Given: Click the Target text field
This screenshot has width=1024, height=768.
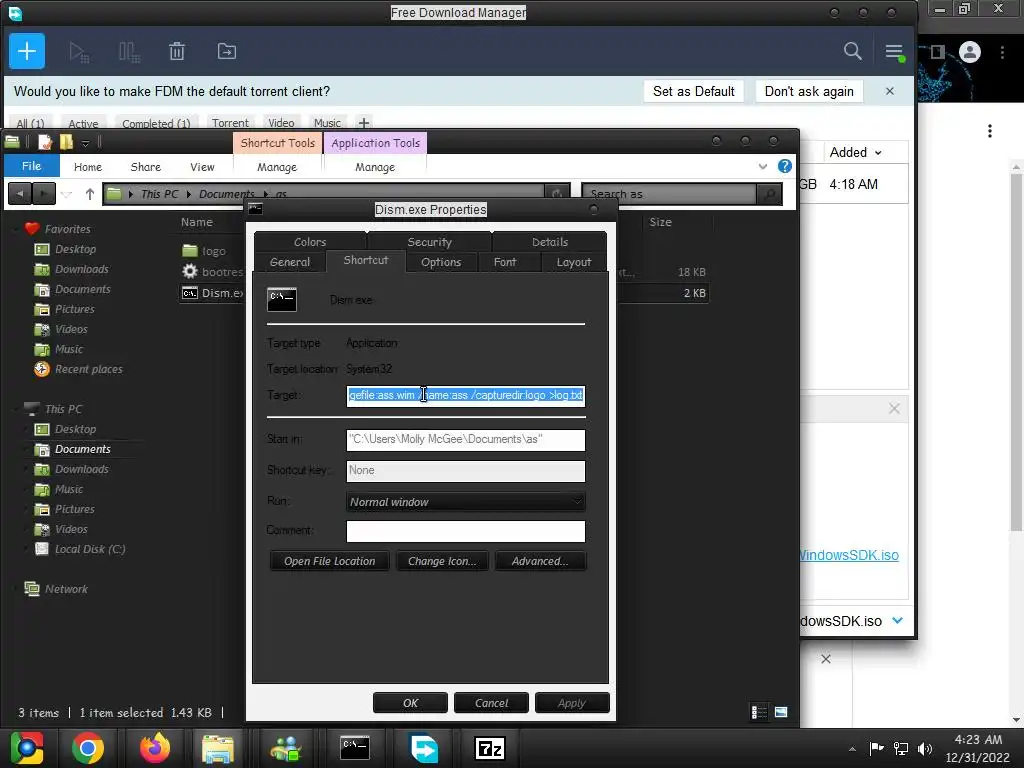Looking at the screenshot, I should pos(466,395).
